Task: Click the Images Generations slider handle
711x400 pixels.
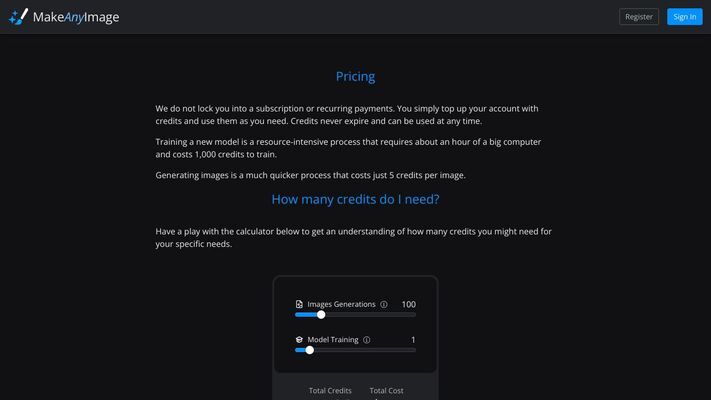Action: pyautogui.click(x=321, y=315)
